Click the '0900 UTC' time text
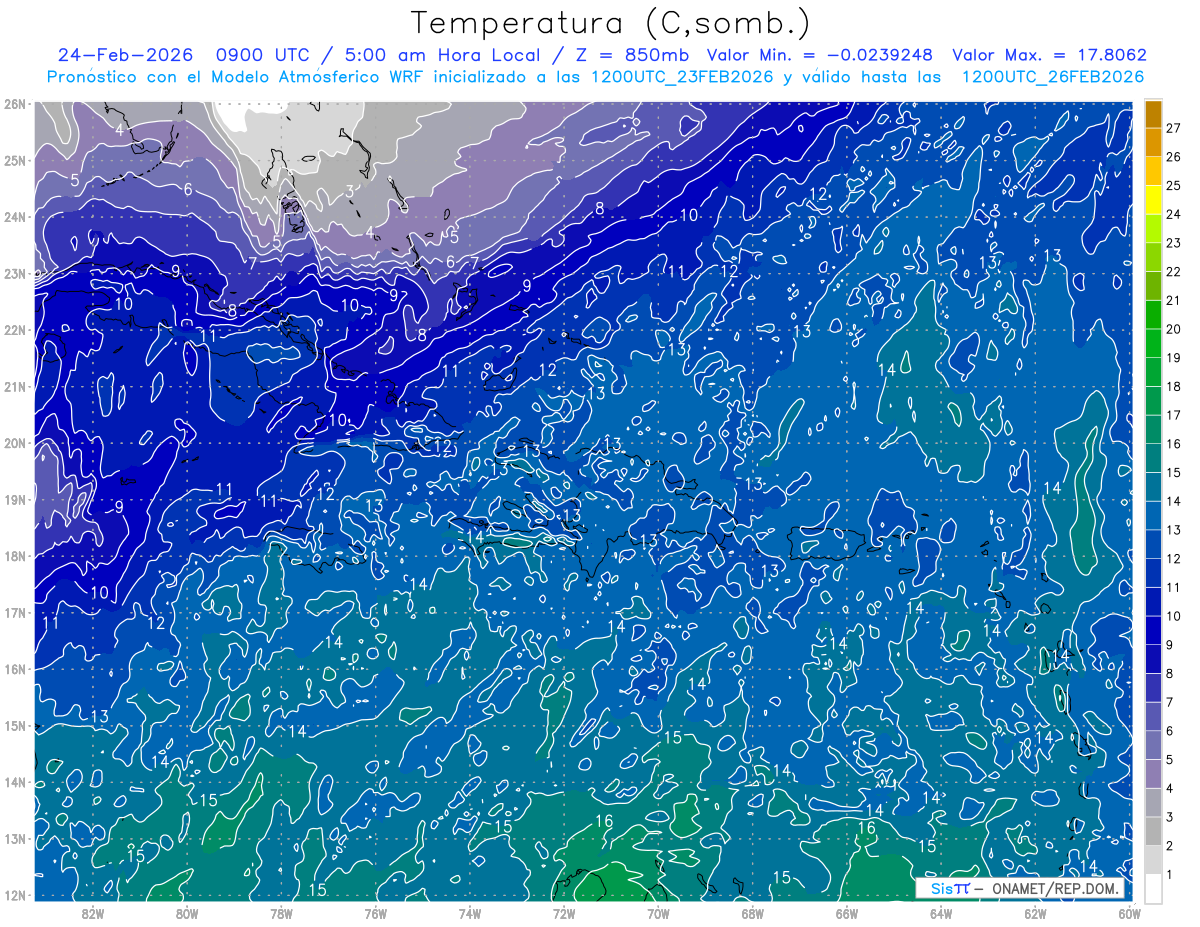 tap(262, 55)
